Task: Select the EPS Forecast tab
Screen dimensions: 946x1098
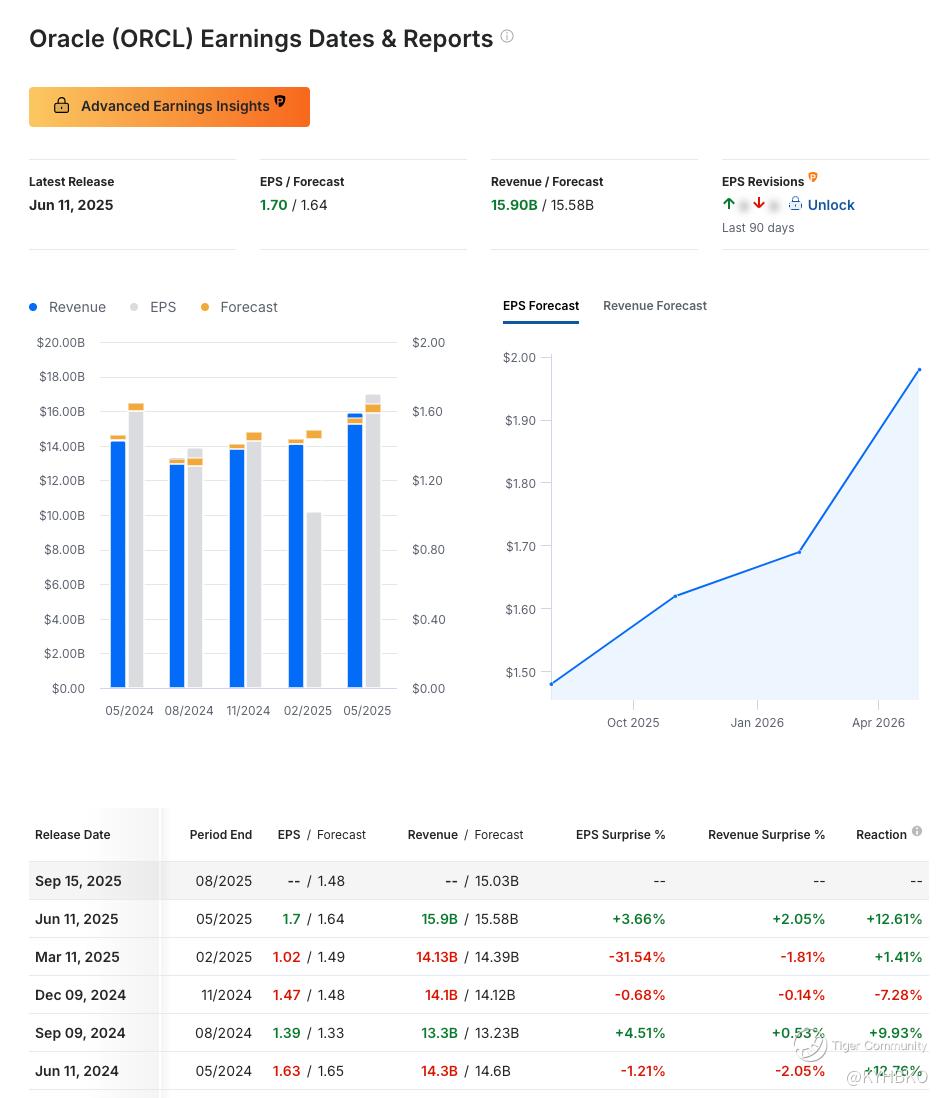Action: tap(541, 306)
